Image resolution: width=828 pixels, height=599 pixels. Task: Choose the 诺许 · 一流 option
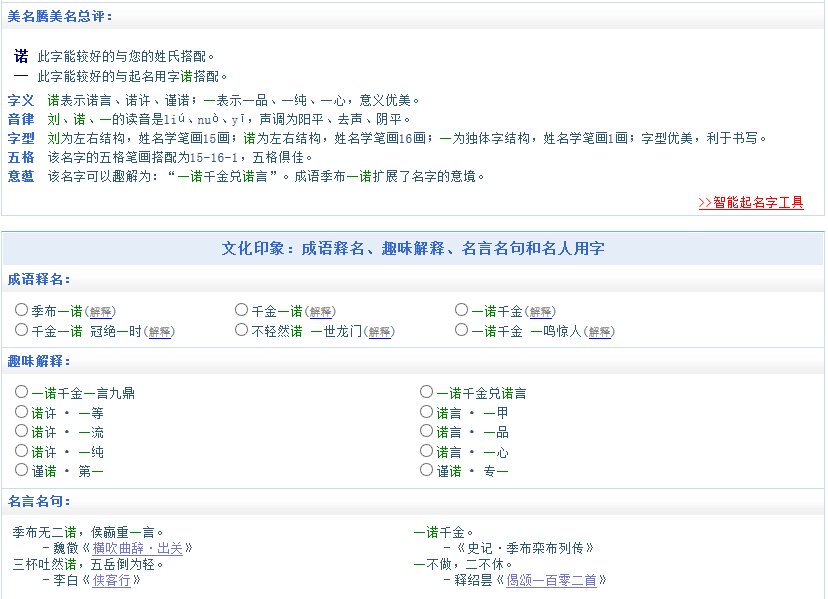(22, 431)
